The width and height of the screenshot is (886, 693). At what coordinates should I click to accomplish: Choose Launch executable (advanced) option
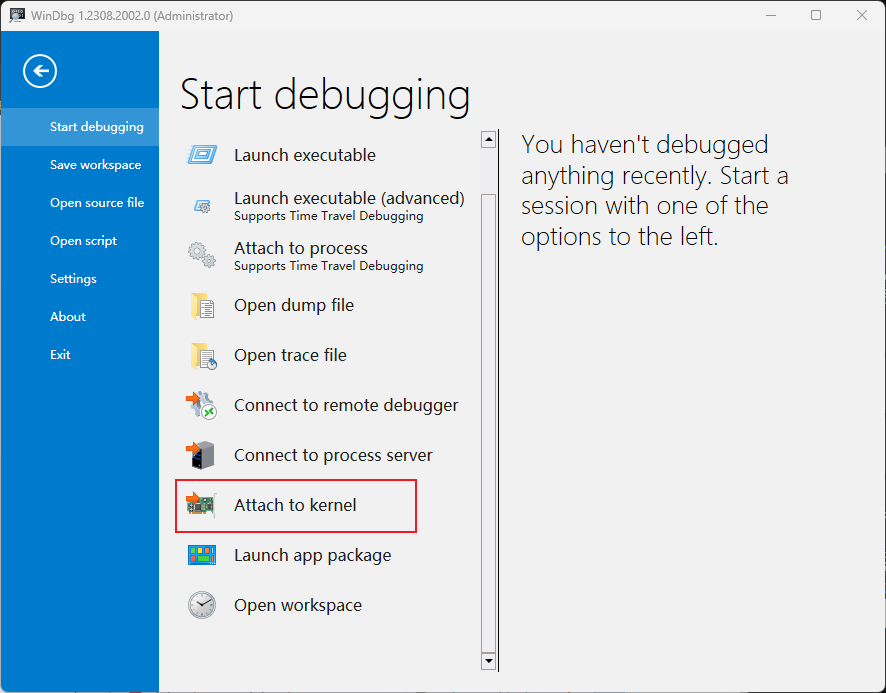click(349, 198)
